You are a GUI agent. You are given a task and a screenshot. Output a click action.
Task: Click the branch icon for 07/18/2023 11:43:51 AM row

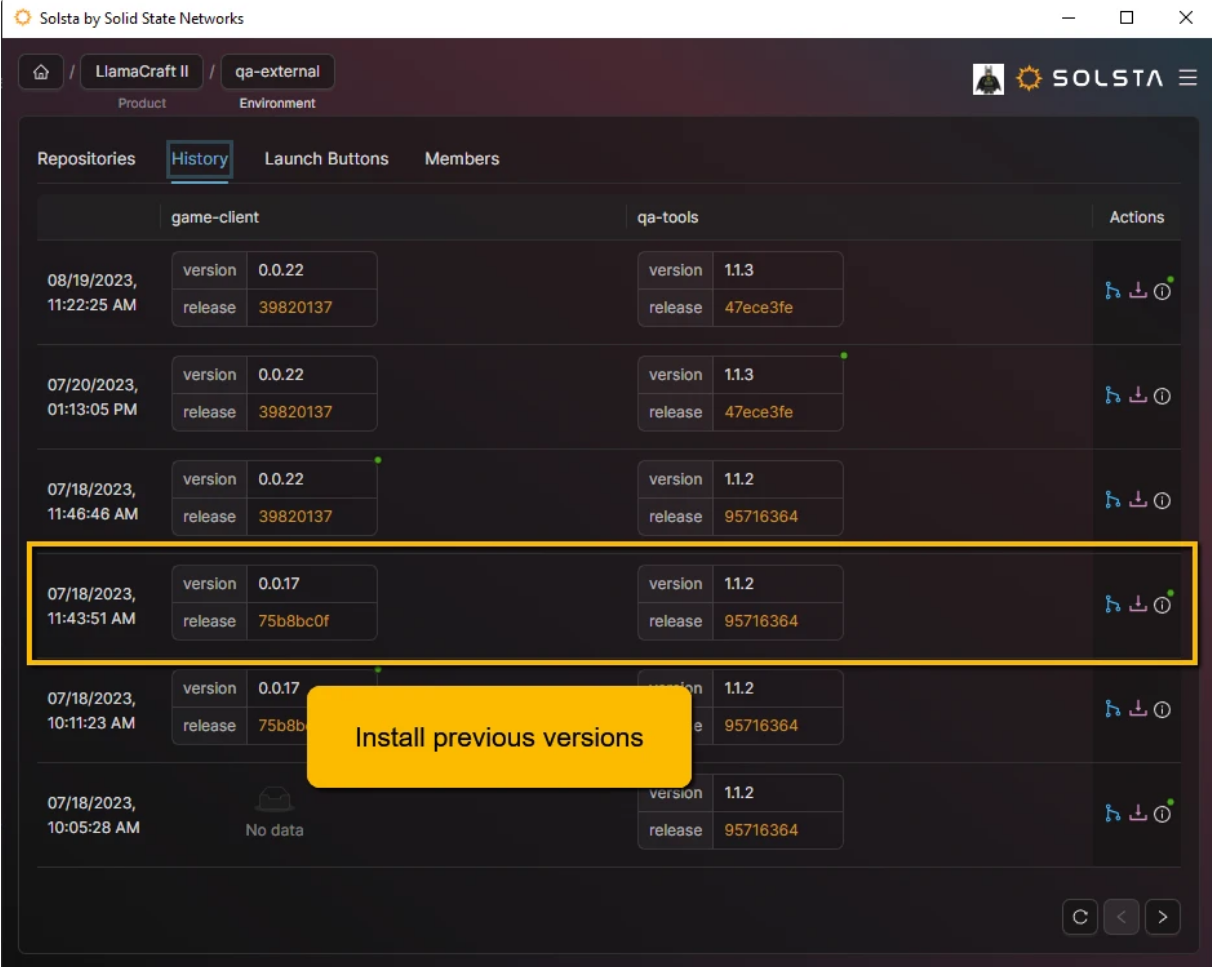[1112, 604]
